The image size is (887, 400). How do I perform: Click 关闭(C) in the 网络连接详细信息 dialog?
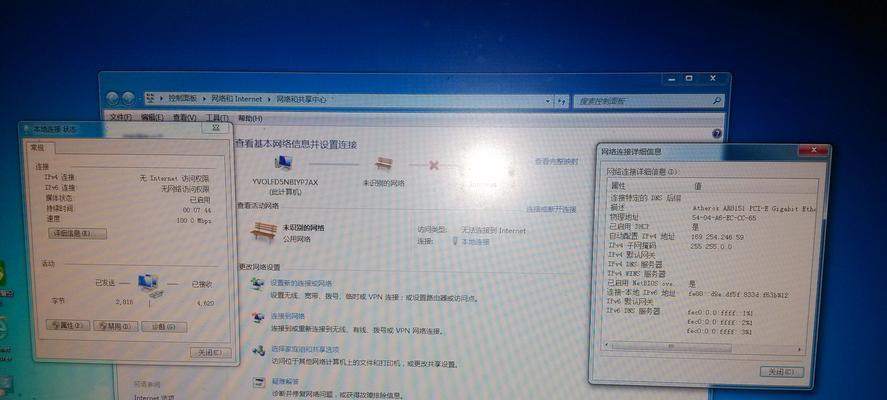coord(782,372)
